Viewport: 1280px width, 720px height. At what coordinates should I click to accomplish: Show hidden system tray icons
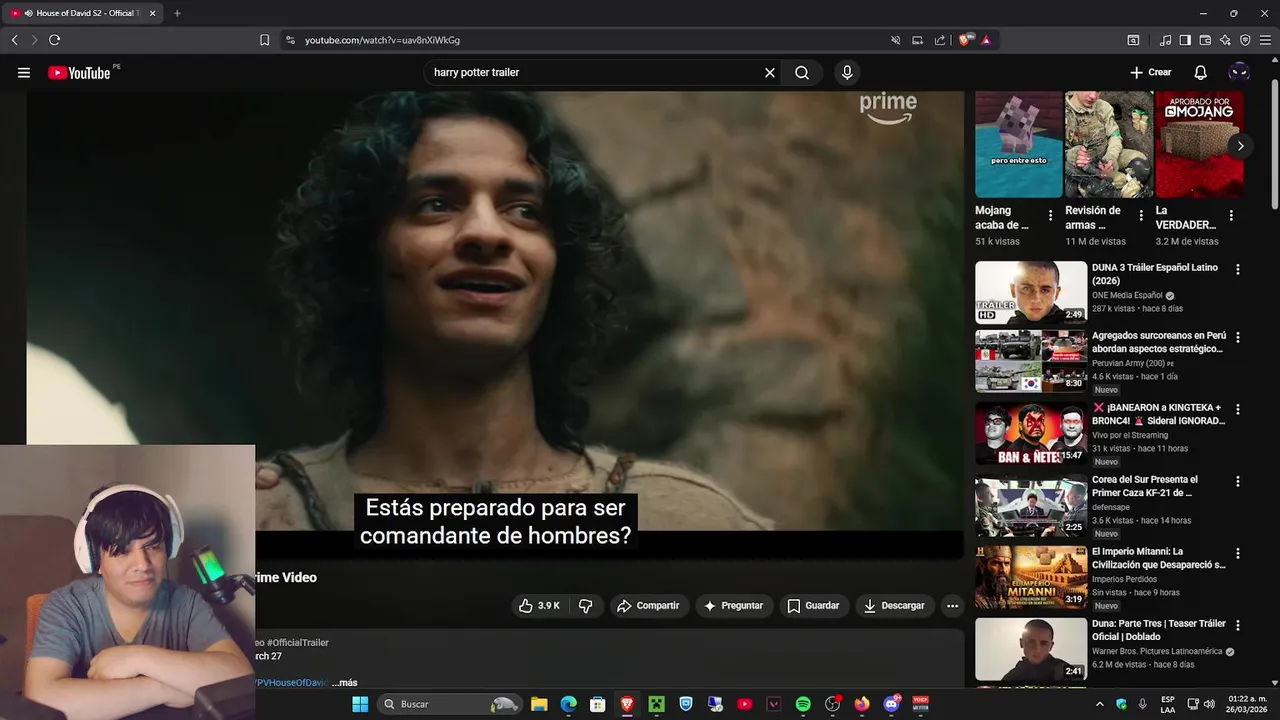1099,704
